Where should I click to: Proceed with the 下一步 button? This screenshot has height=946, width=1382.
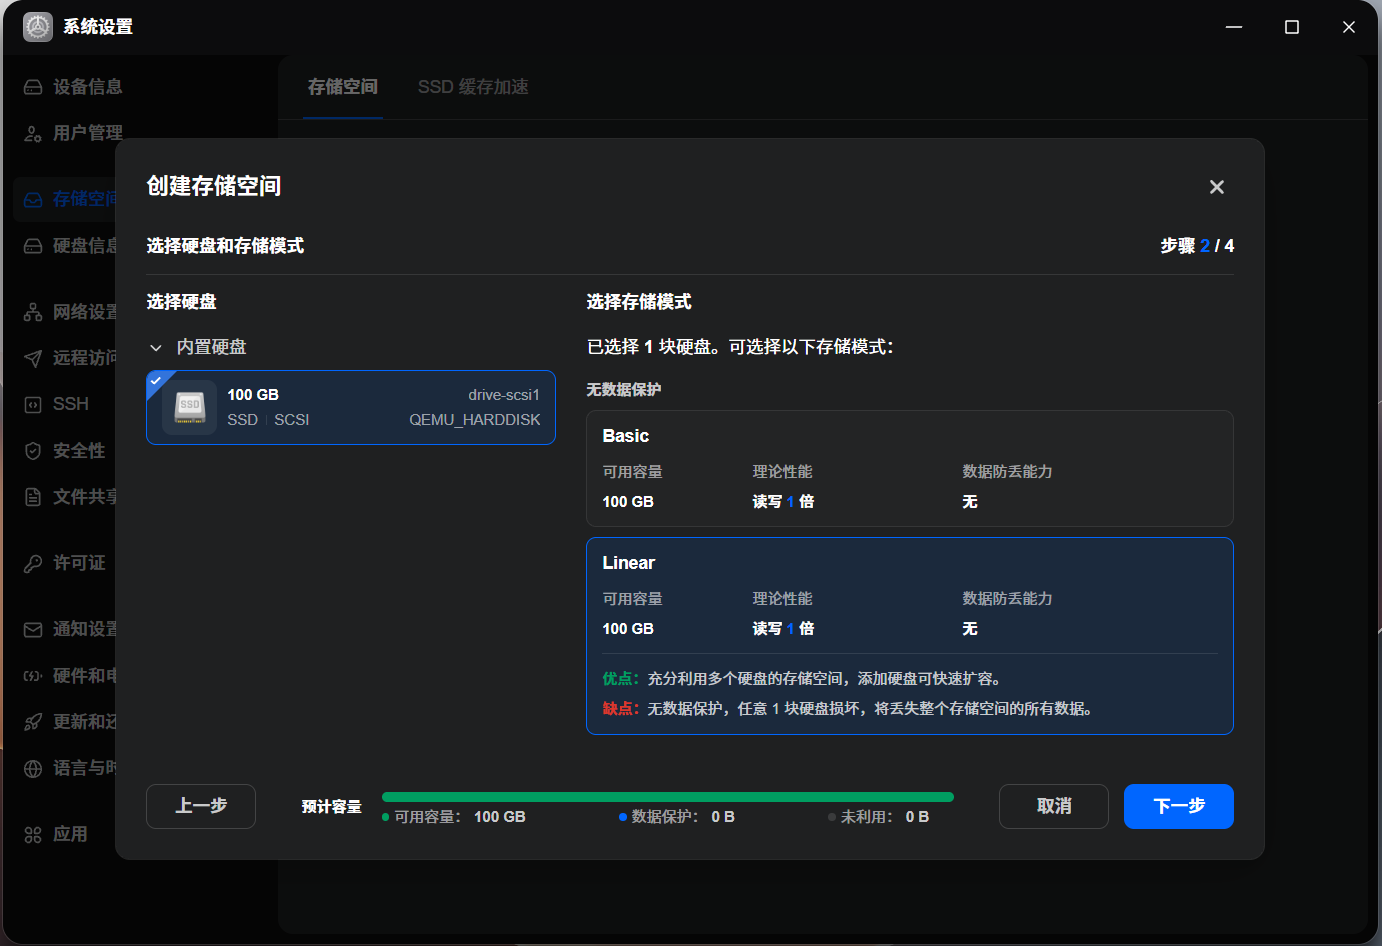click(1179, 806)
